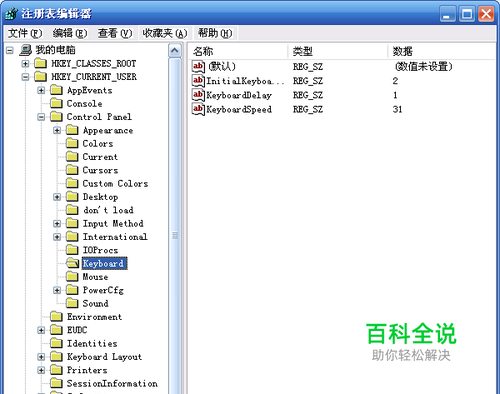Expand the International key
Screen dimensions: 500x394
57,237
